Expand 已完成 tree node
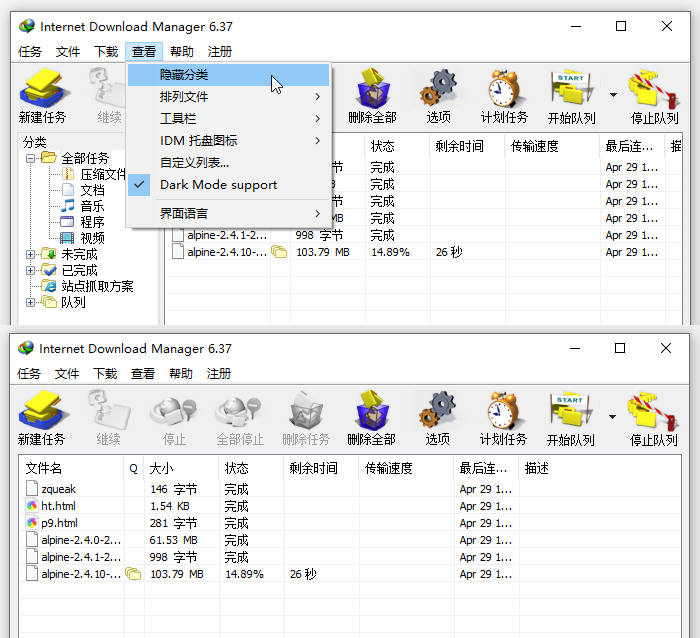The width and height of the screenshot is (700, 638). (30, 271)
